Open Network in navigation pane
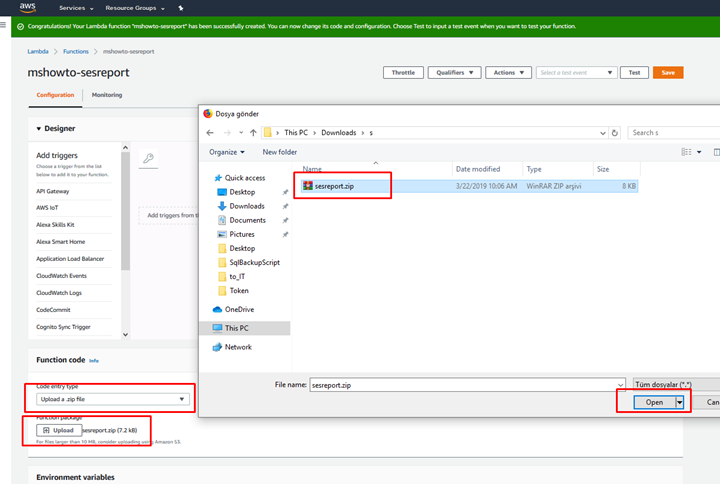The image size is (720, 484). click(x=238, y=347)
